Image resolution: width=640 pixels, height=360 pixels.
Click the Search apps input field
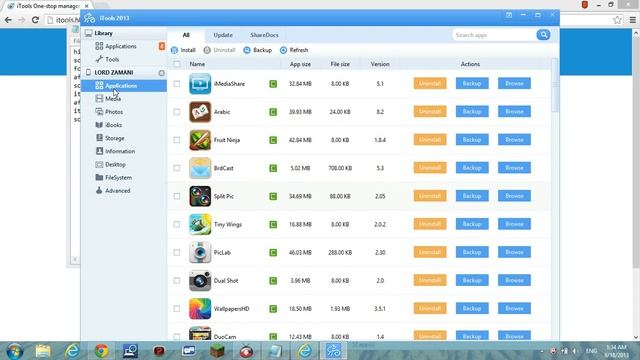point(494,35)
